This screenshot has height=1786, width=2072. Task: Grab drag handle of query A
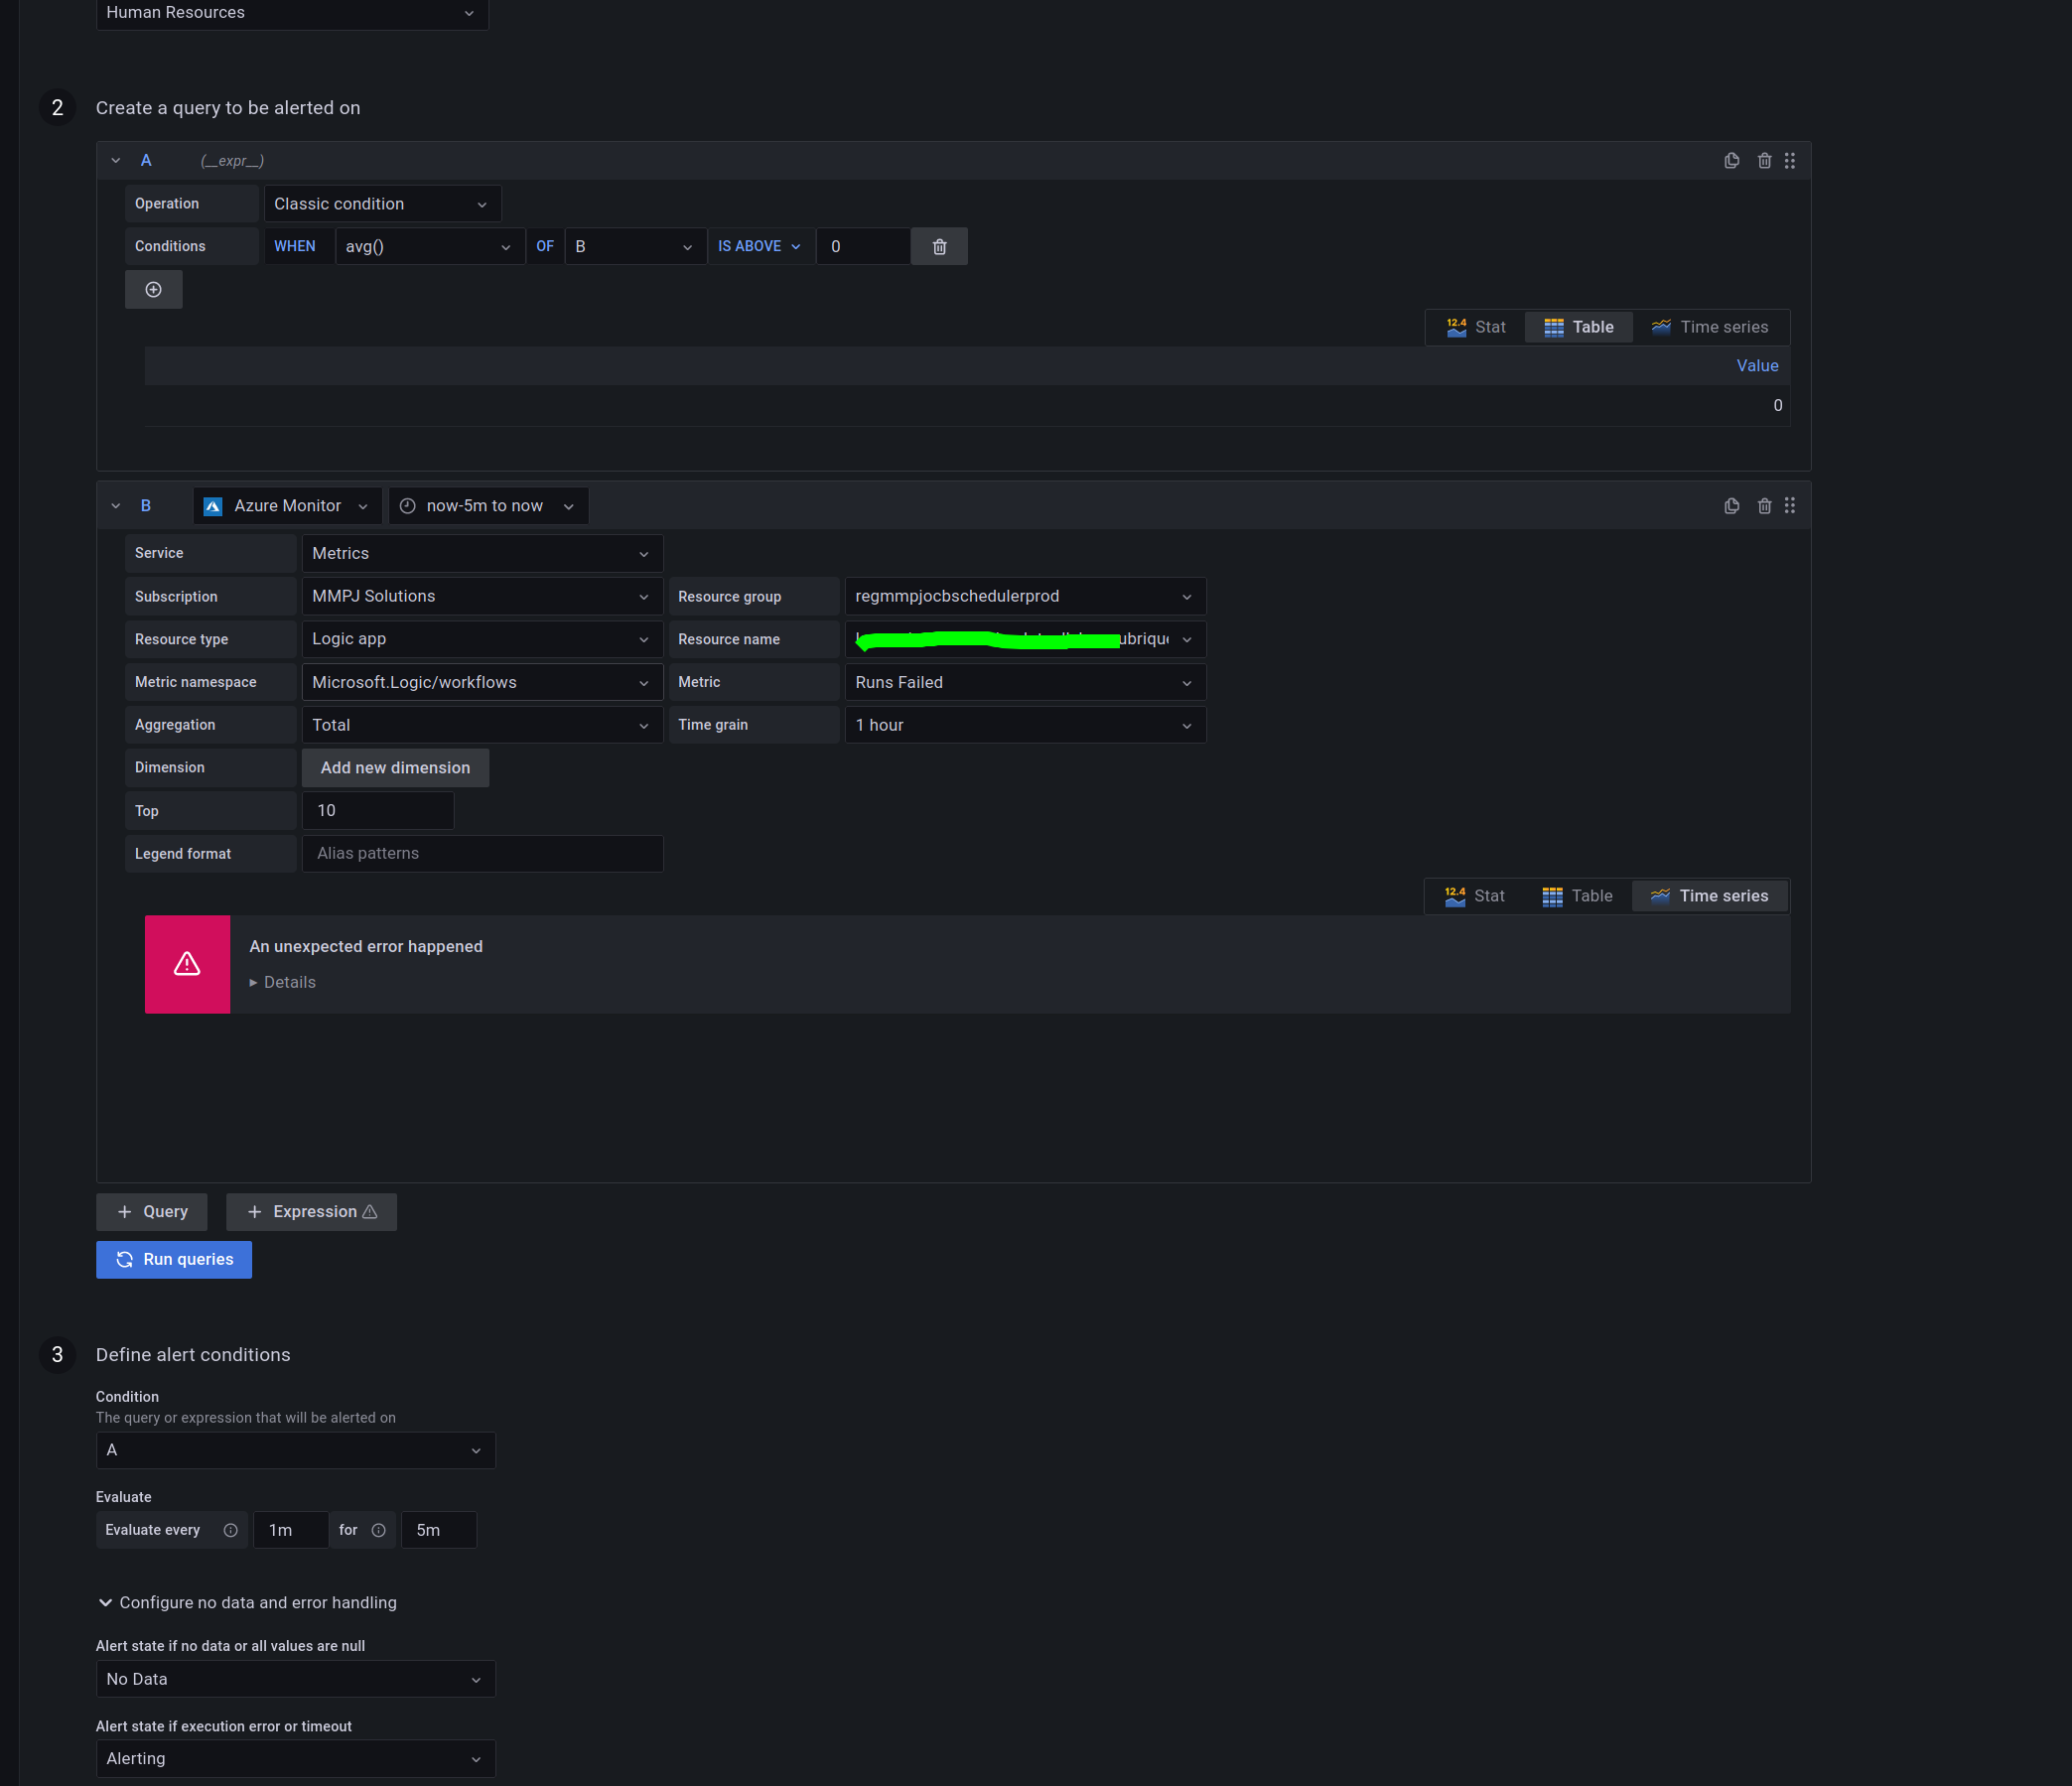pos(1790,160)
